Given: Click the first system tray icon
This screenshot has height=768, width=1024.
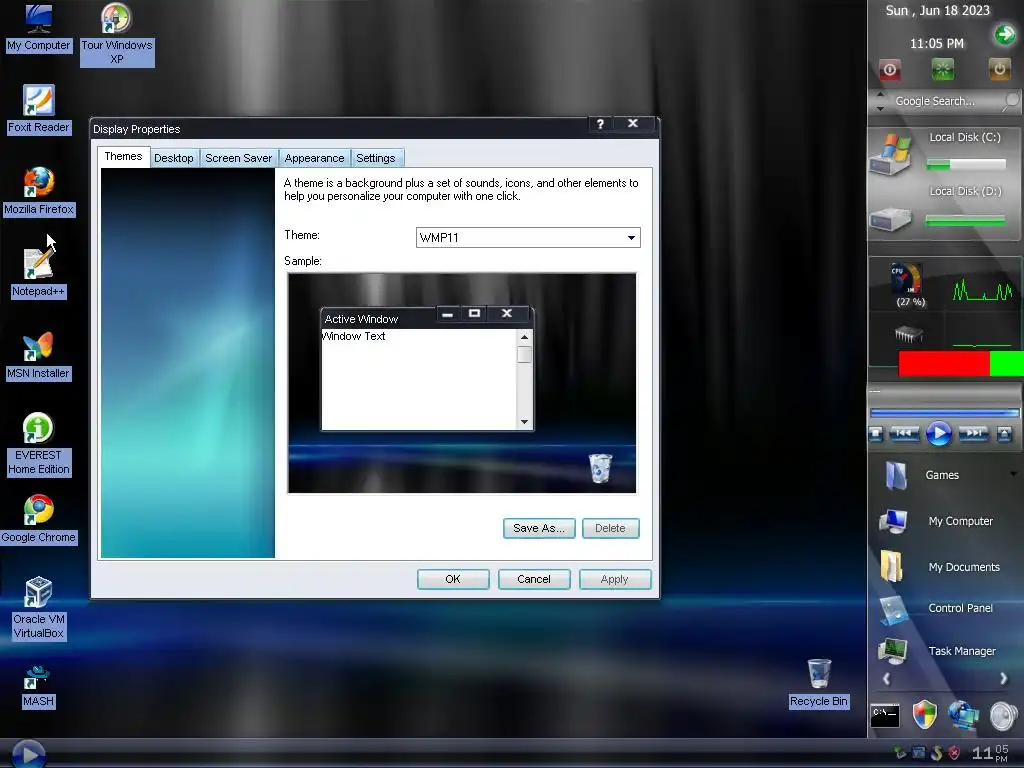Looking at the screenshot, I should coord(900,752).
